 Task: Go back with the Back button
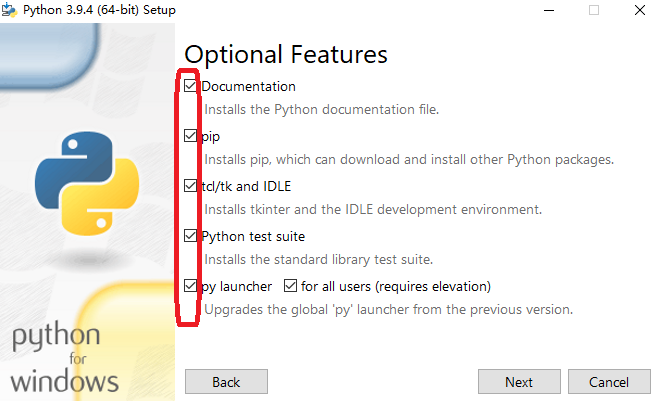pyautogui.click(x=226, y=382)
